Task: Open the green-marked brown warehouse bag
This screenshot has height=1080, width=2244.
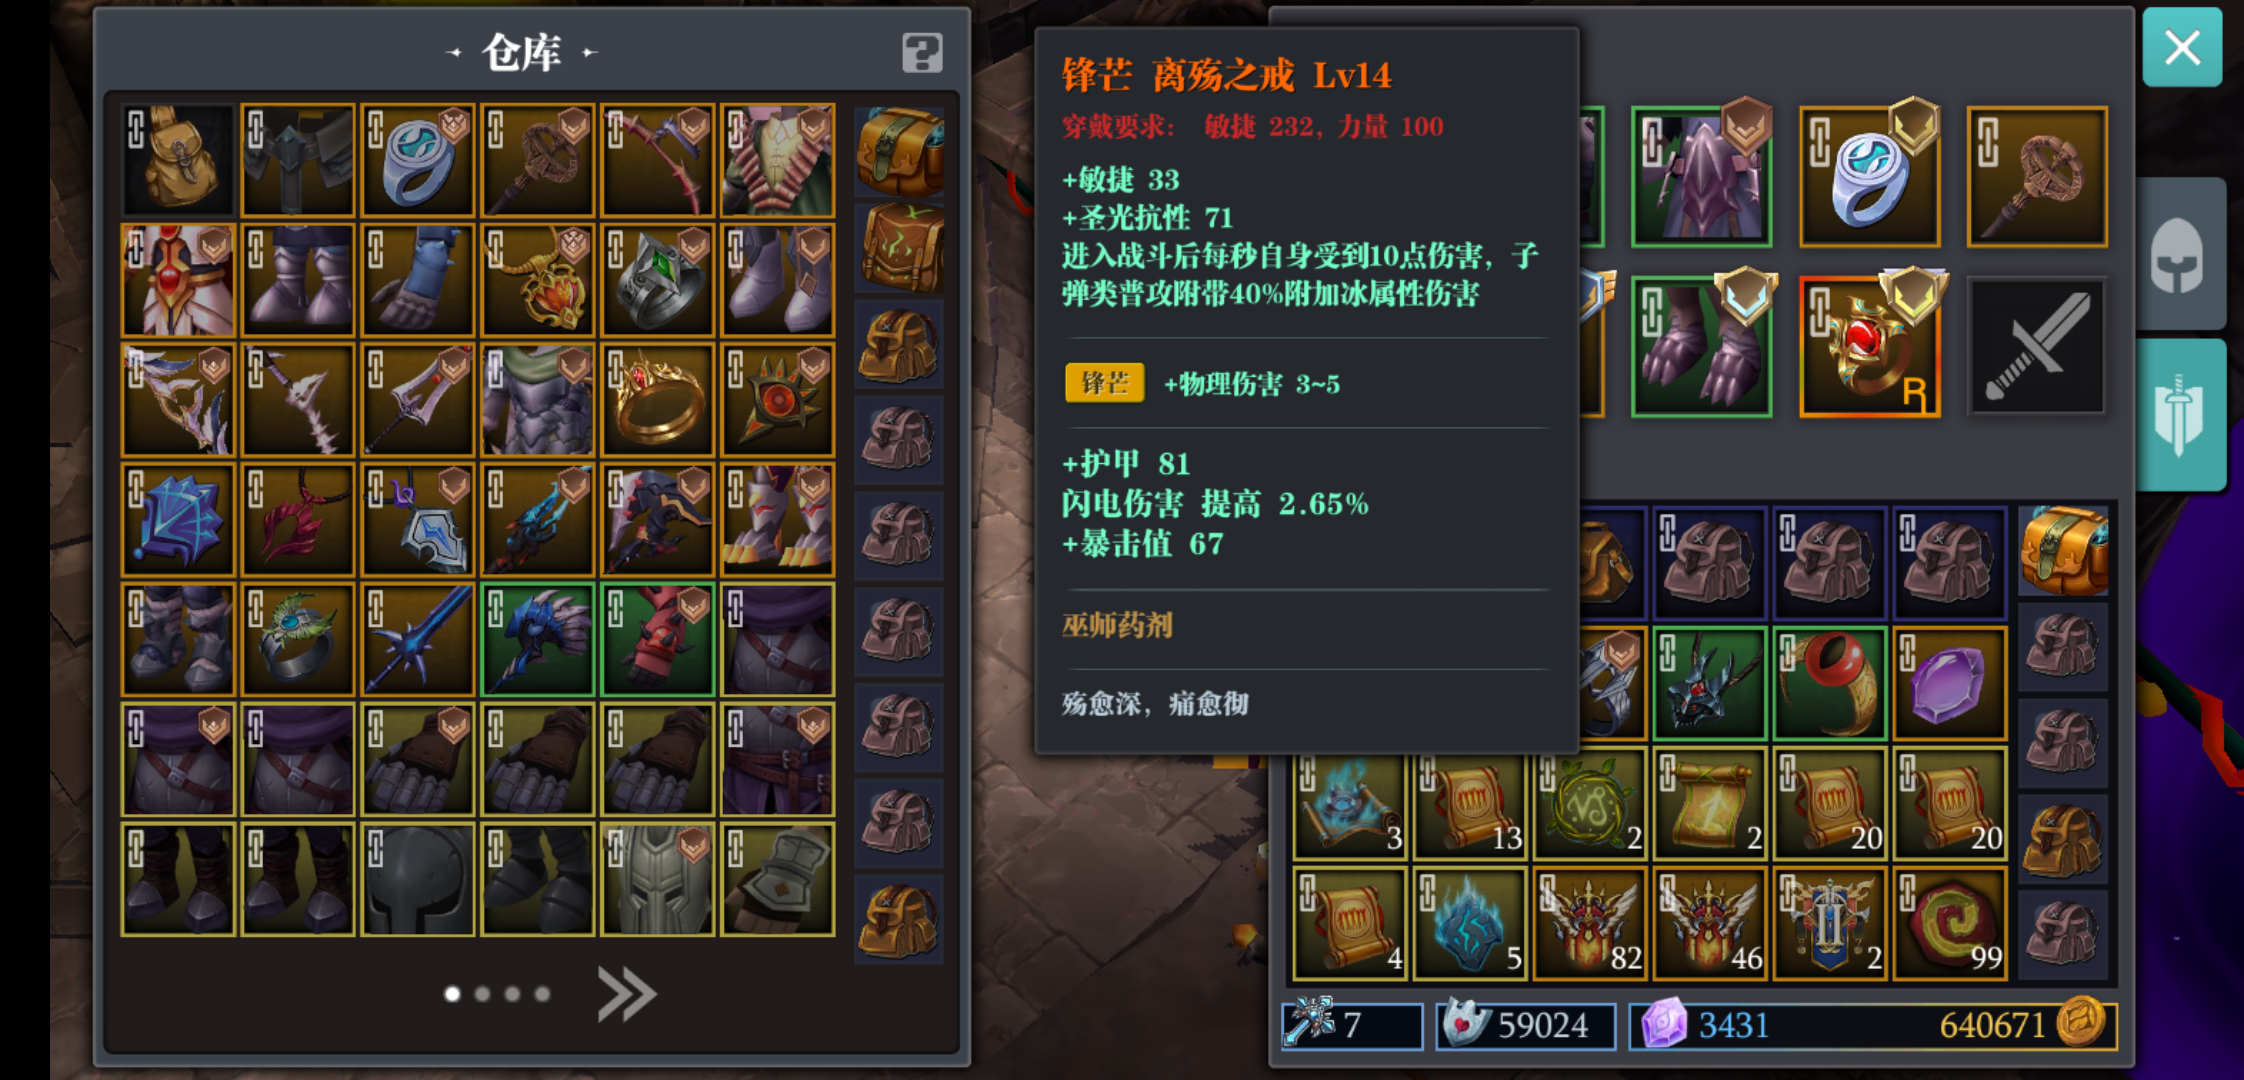Action: [x=899, y=248]
